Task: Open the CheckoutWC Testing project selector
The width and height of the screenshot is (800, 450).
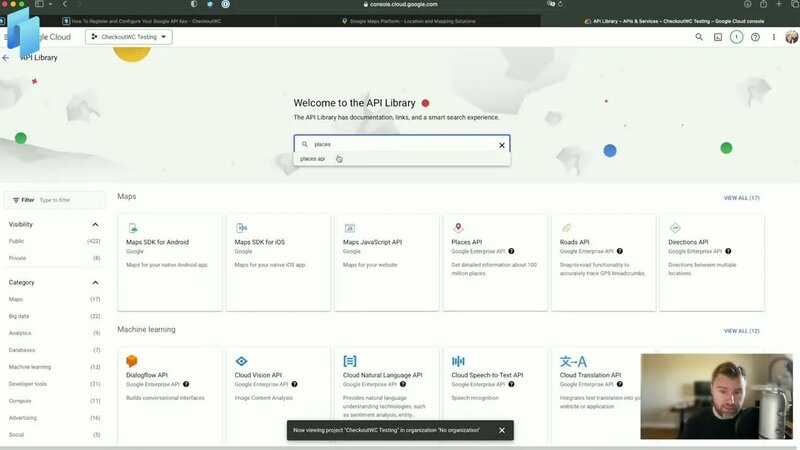Action: click(129, 37)
